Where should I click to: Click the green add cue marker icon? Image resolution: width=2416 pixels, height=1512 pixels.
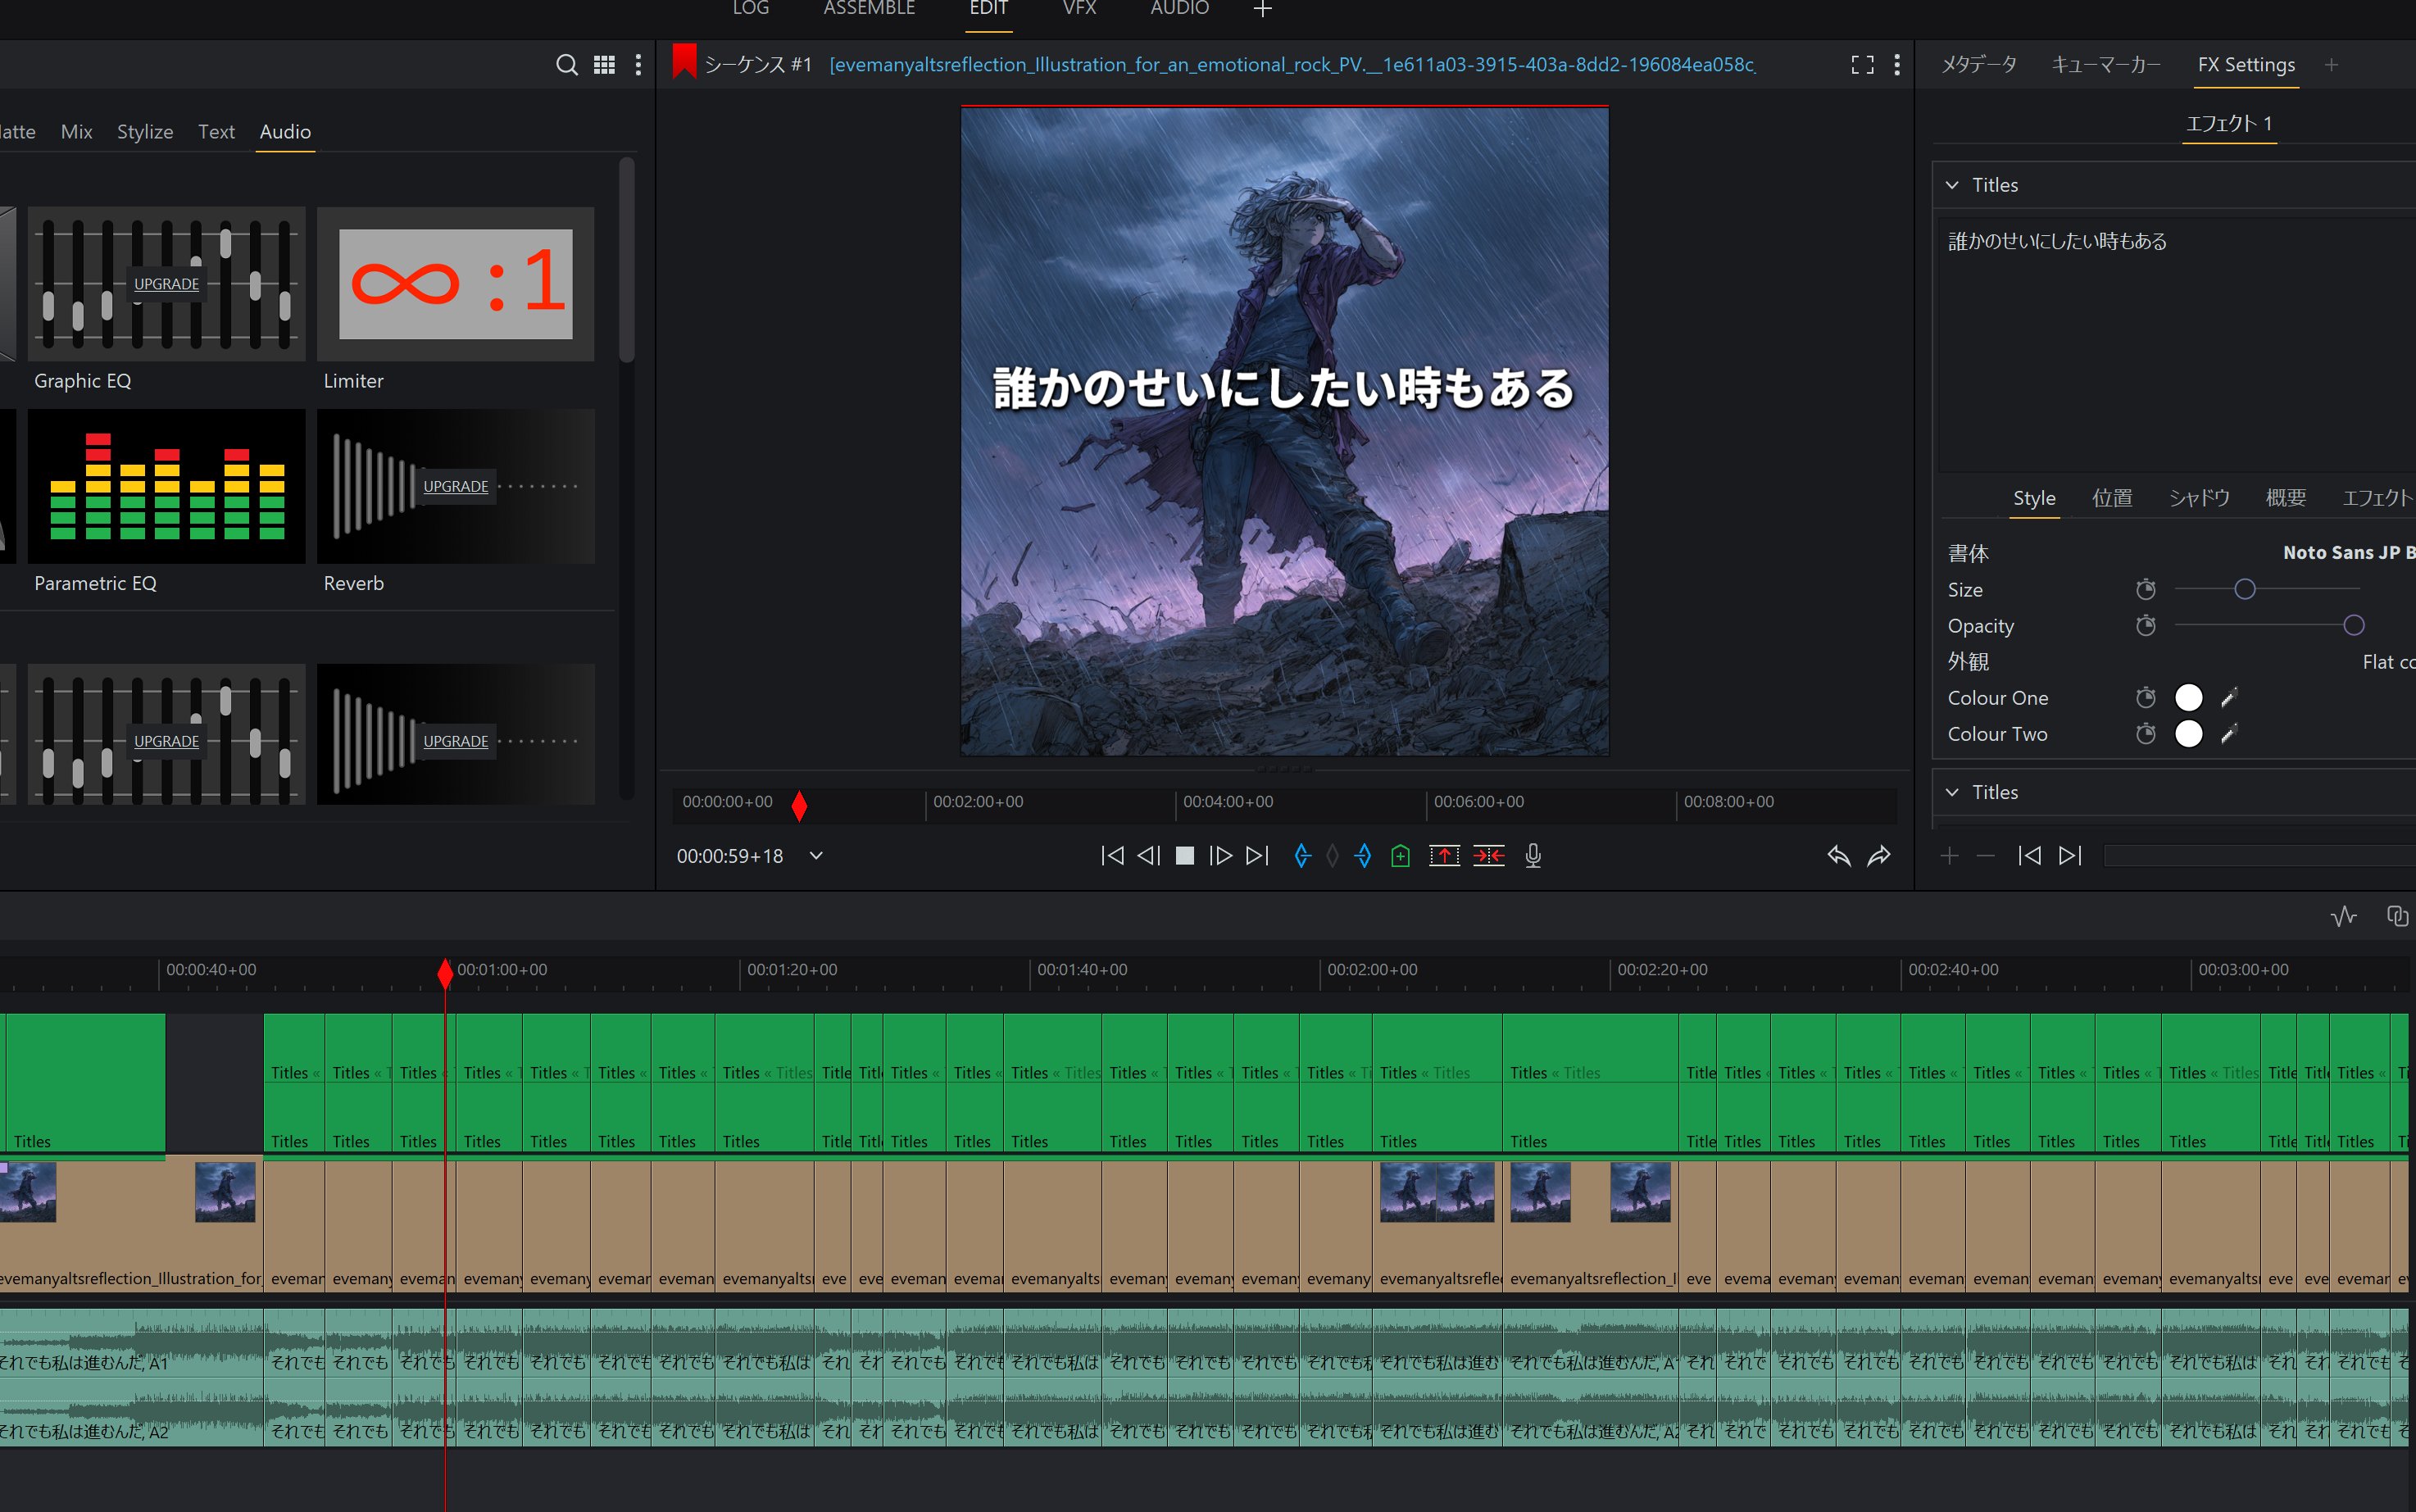[1400, 856]
